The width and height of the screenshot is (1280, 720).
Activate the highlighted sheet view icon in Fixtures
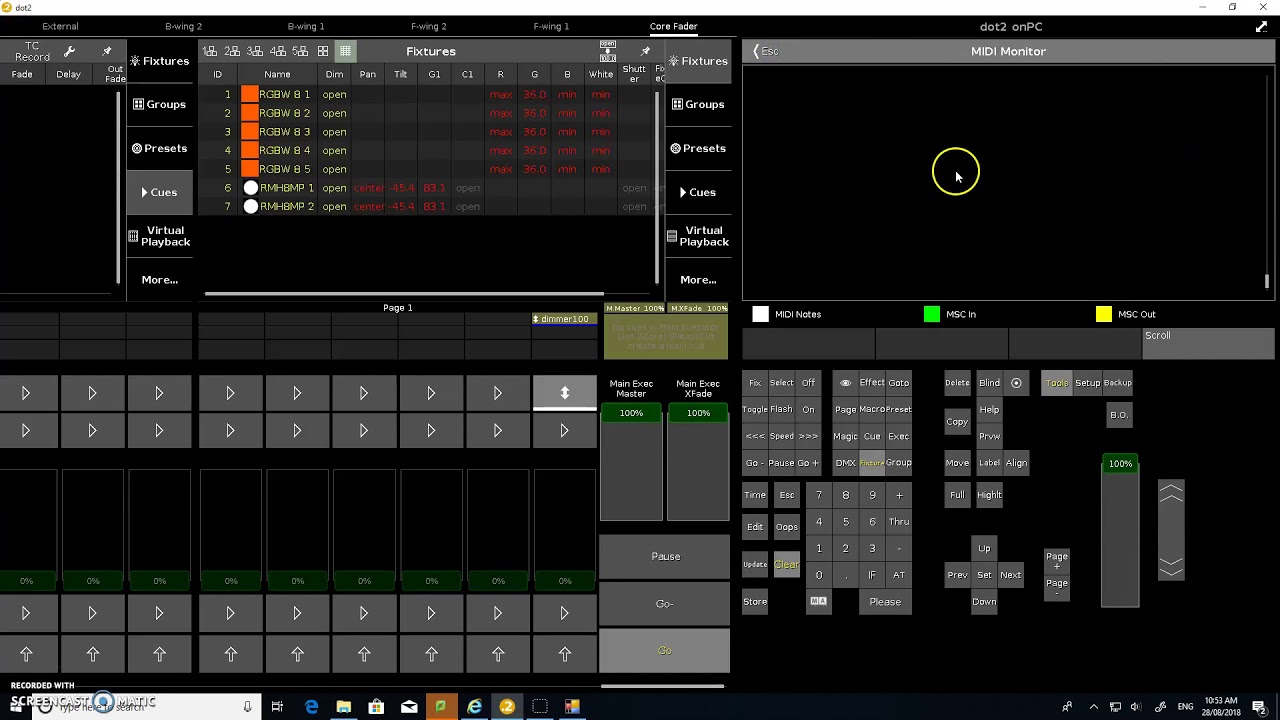click(345, 51)
